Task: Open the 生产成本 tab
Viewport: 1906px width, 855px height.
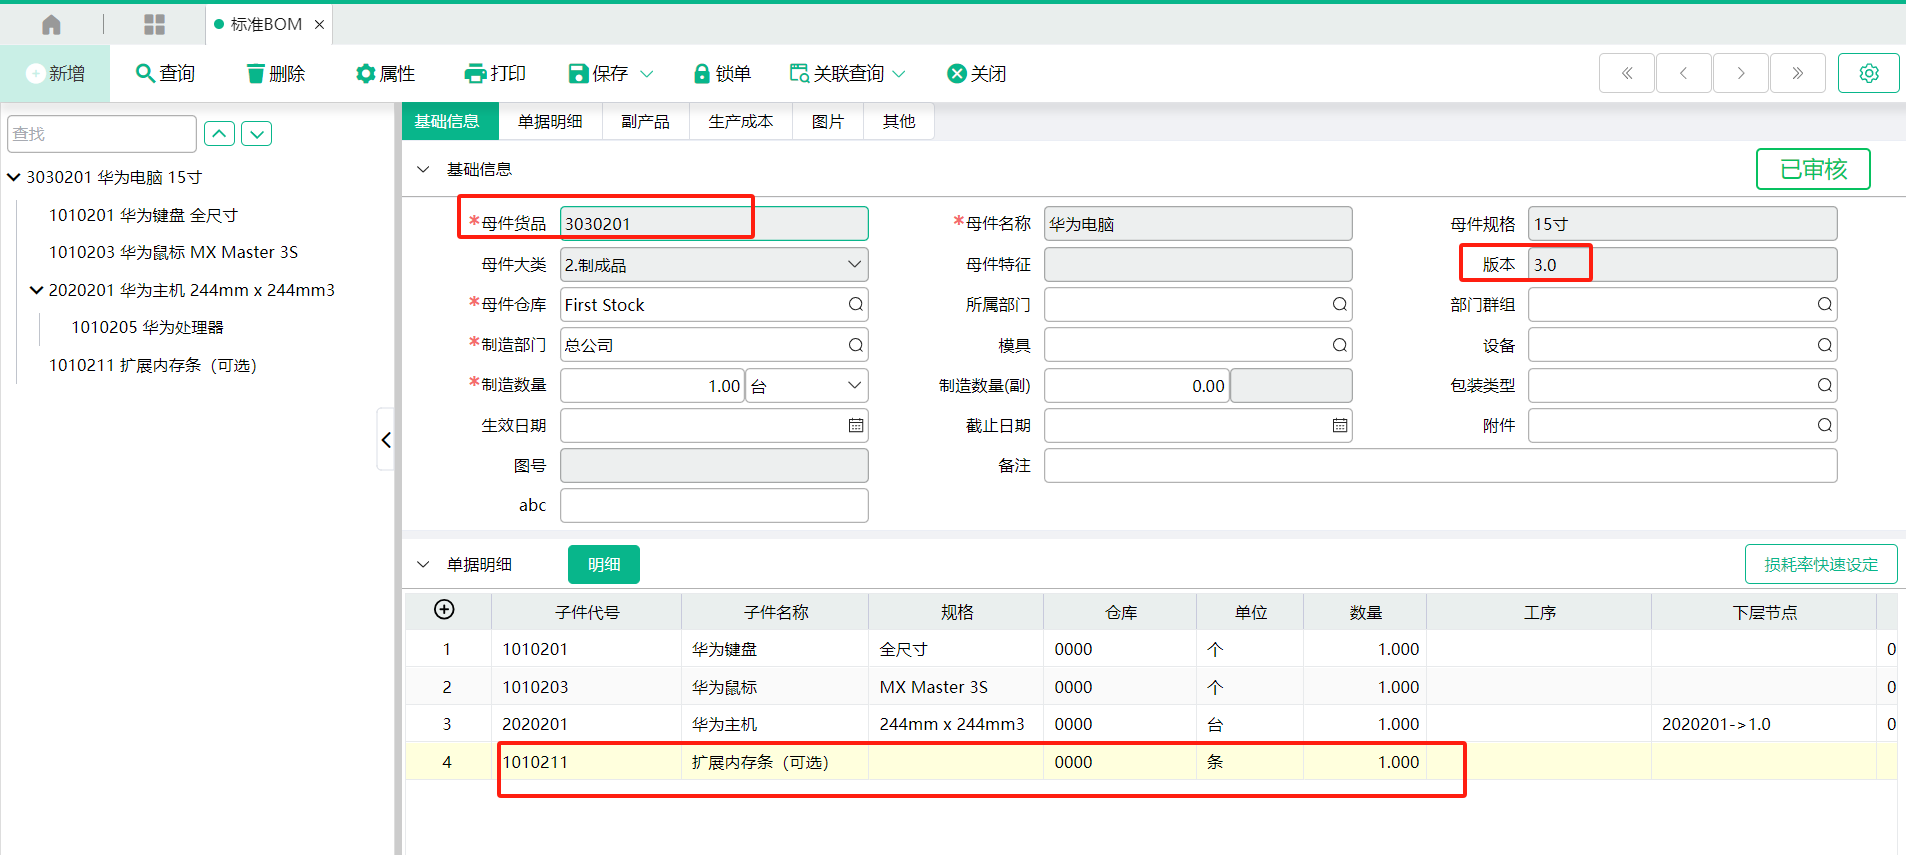Action: (x=740, y=121)
